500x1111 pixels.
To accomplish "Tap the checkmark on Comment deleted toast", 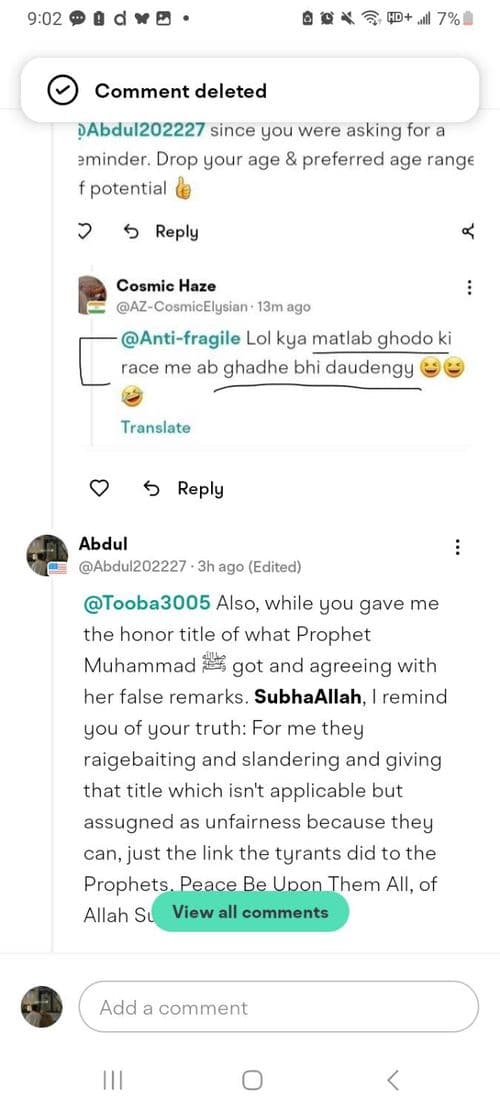I will (62, 91).
